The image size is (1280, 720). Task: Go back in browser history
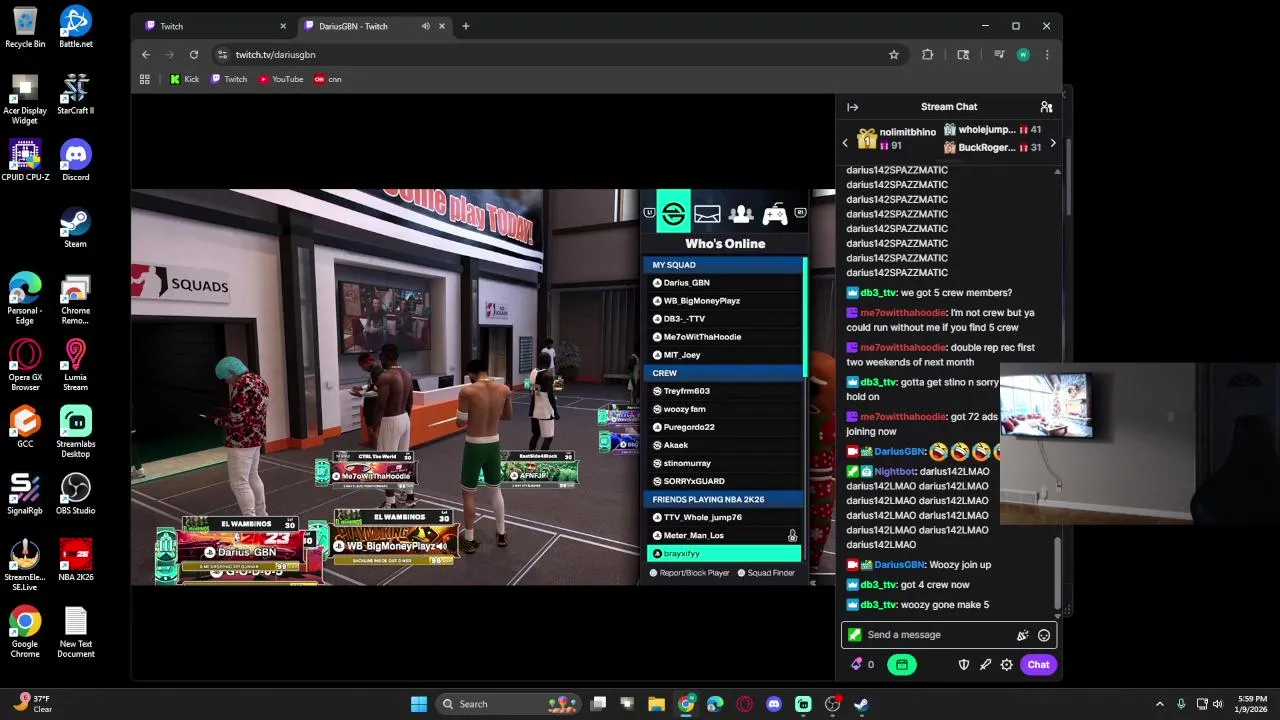point(146,55)
